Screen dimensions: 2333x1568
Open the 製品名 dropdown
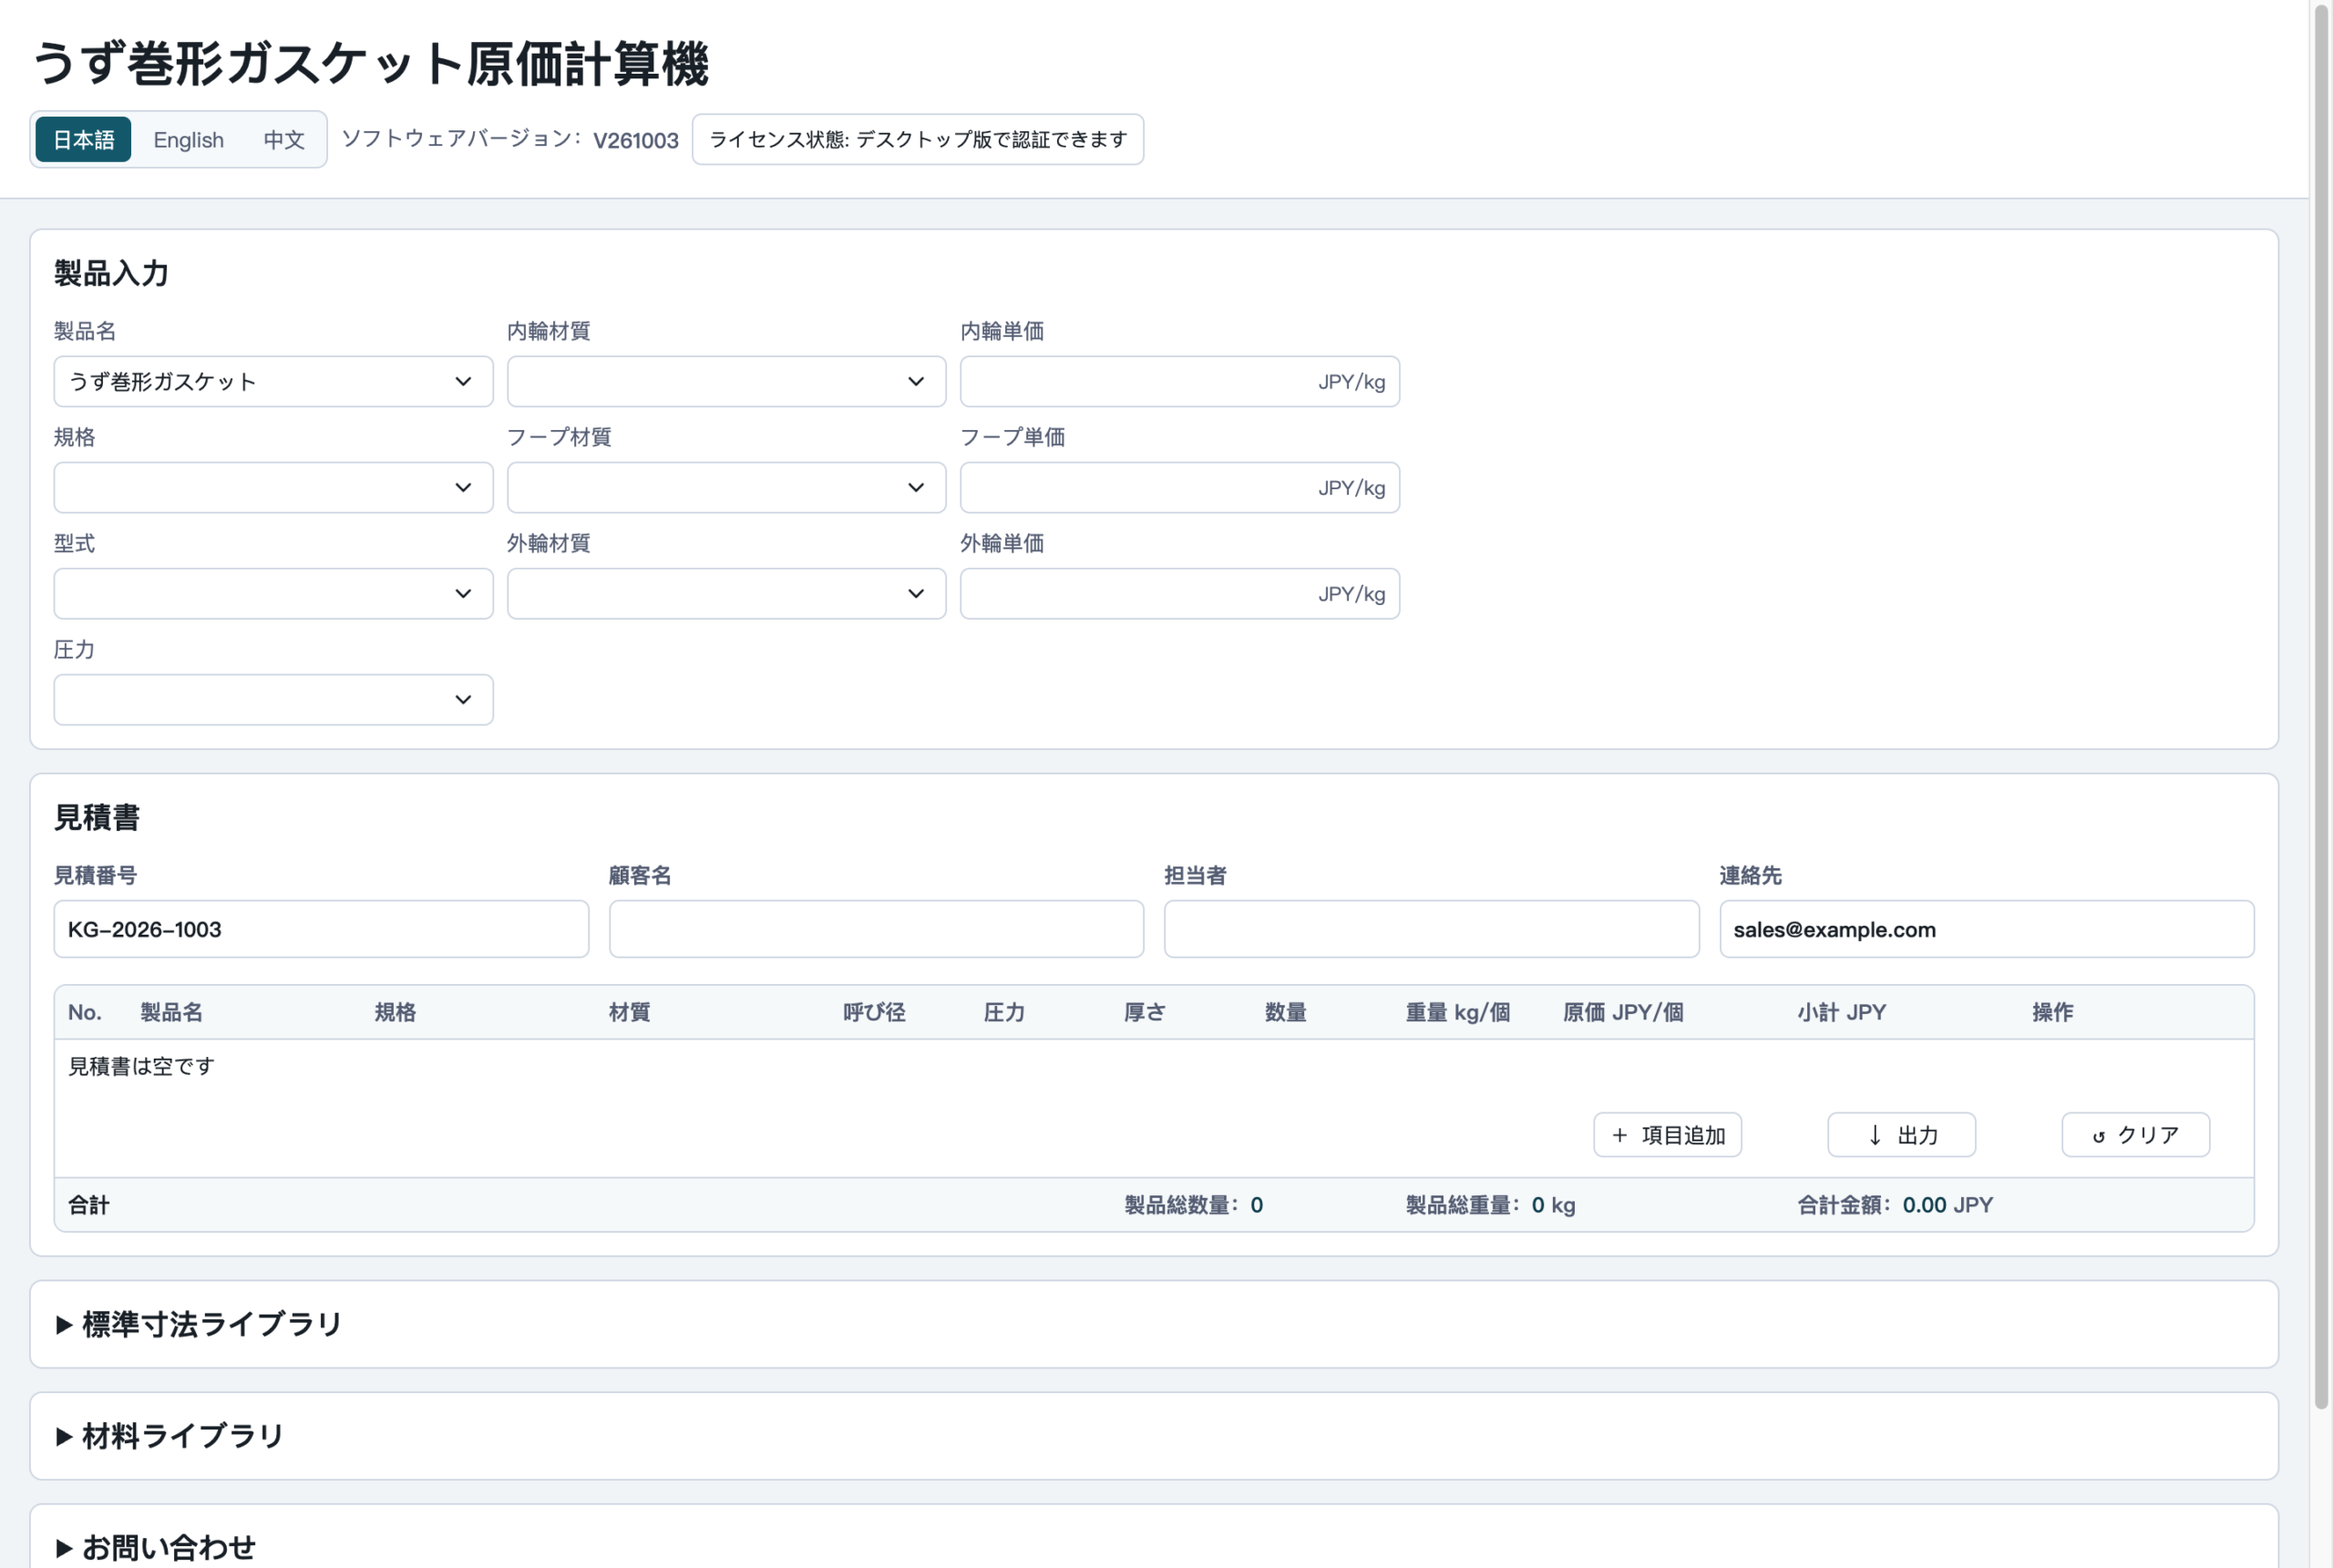273,381
